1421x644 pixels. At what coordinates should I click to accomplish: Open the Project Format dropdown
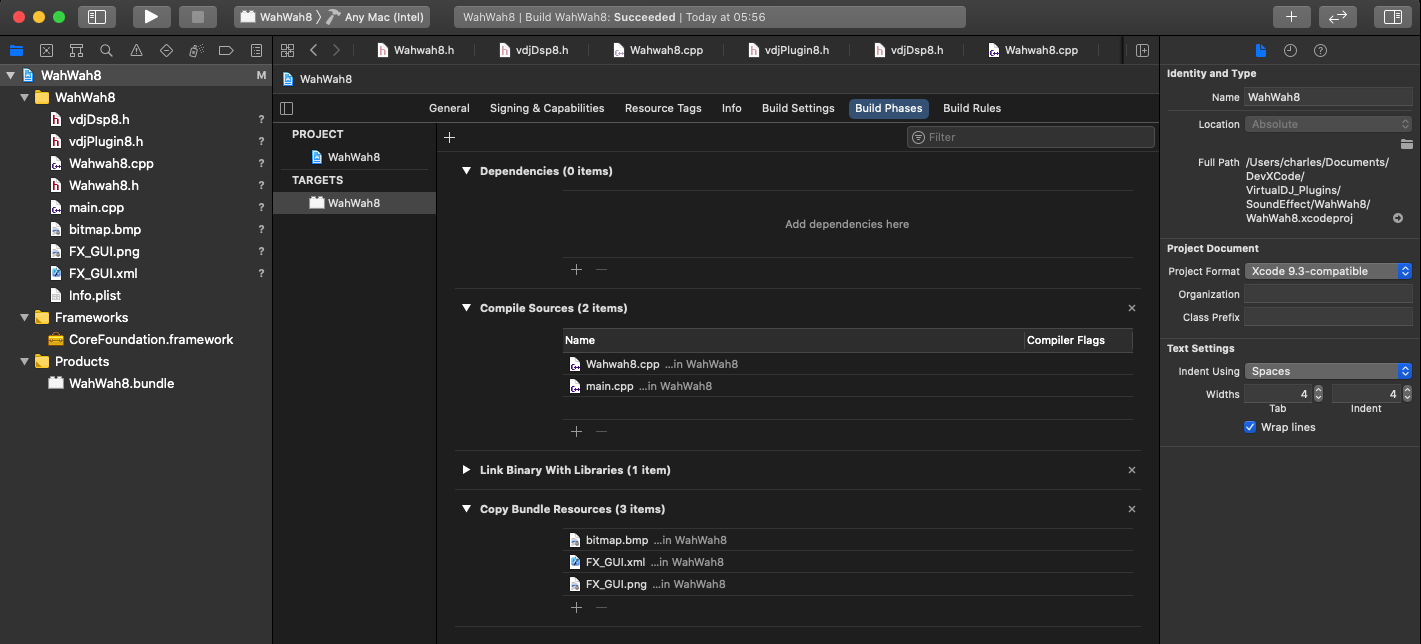[1328, 271]
